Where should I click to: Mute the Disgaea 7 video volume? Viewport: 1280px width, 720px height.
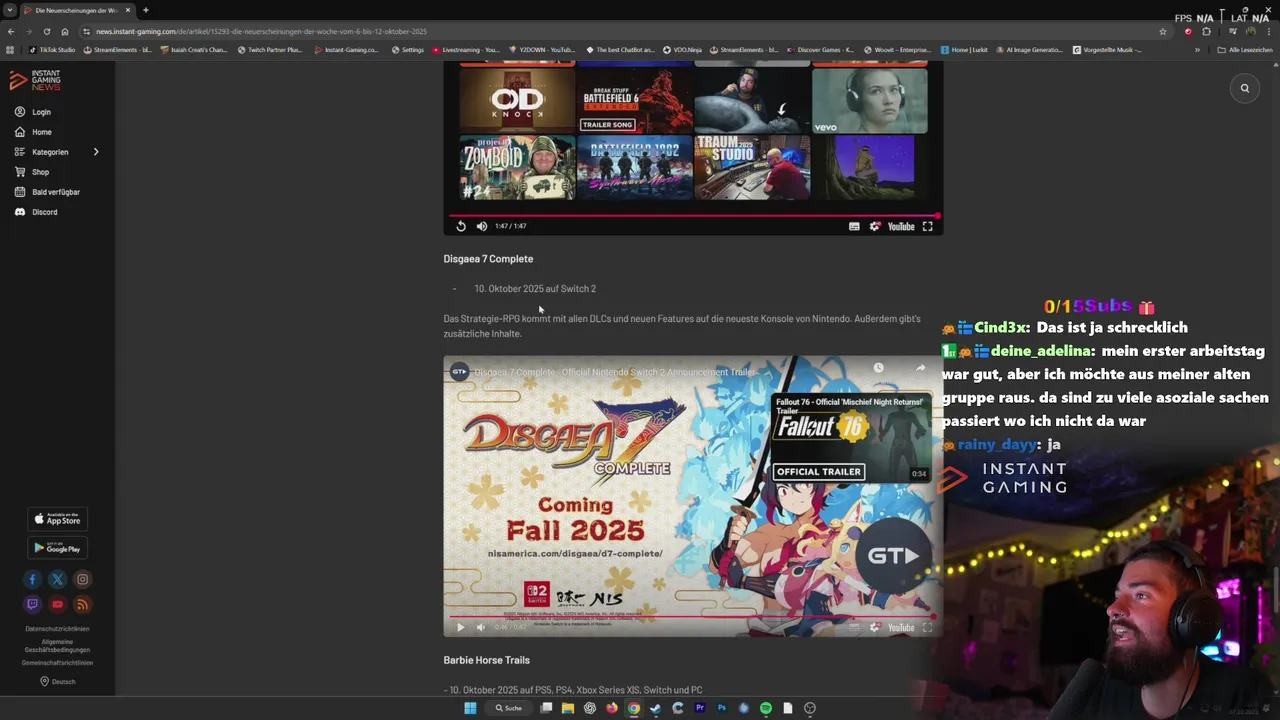coord(481,627)
